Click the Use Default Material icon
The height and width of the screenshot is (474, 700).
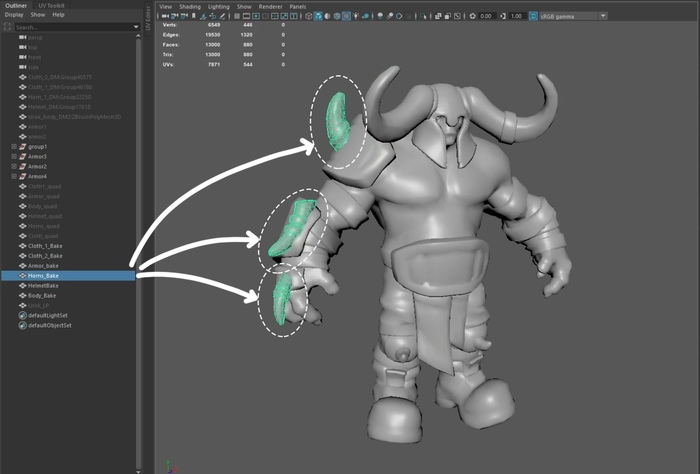click(327, 16)
